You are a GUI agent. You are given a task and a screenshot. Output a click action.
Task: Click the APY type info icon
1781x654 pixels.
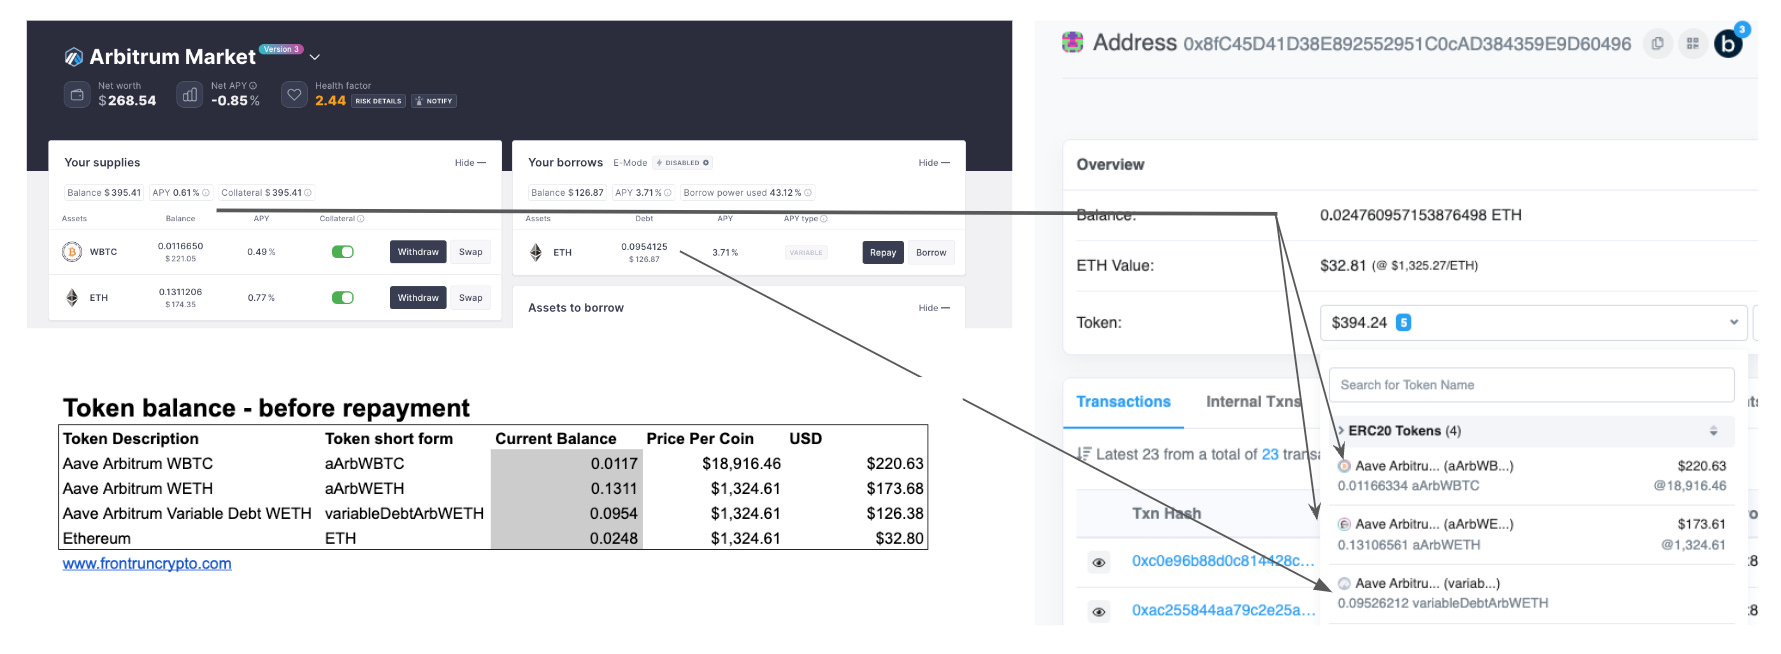tap(824, 219)
